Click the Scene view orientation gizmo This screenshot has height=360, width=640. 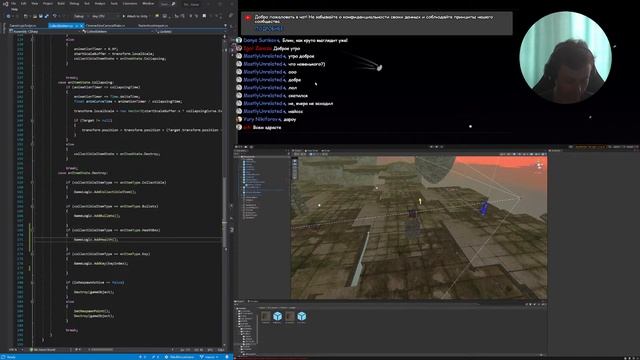[539, 165]
